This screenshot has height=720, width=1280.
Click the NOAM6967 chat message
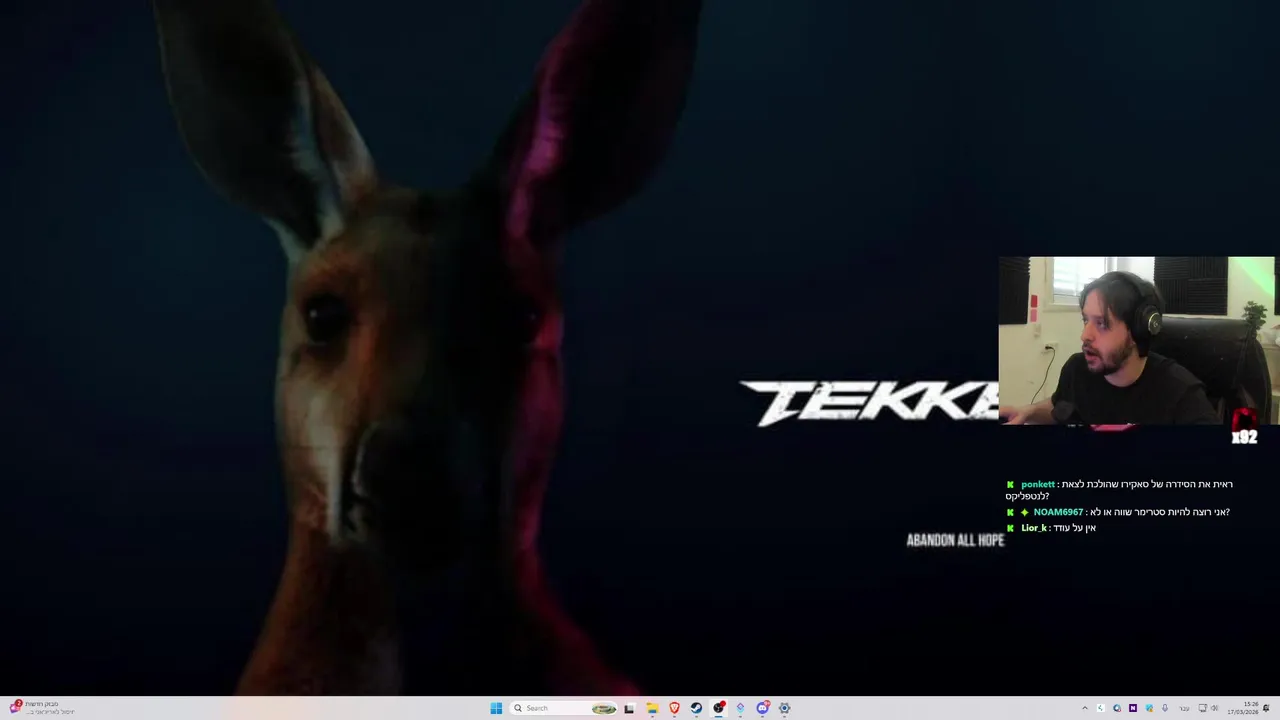coord(1118,512)
